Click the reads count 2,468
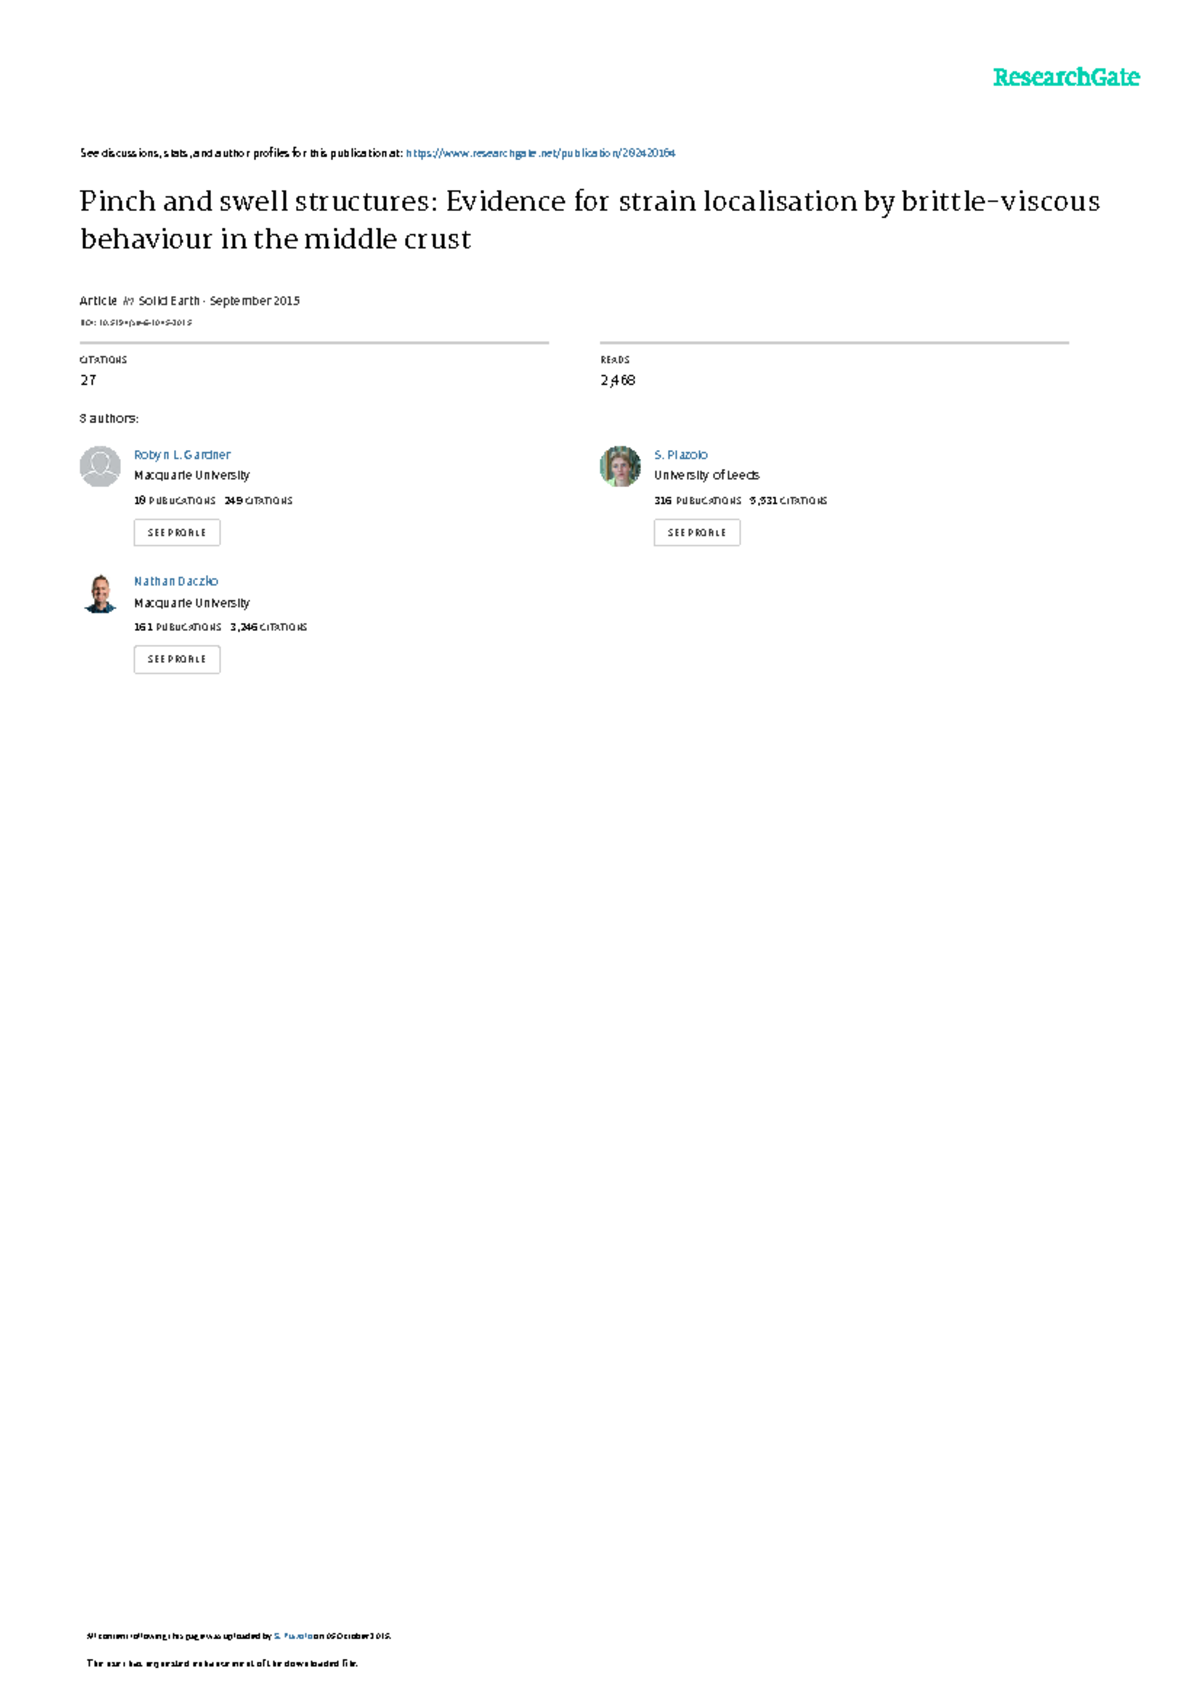The height and width of the screenshot is (1697, 1200). click(618, 380)
